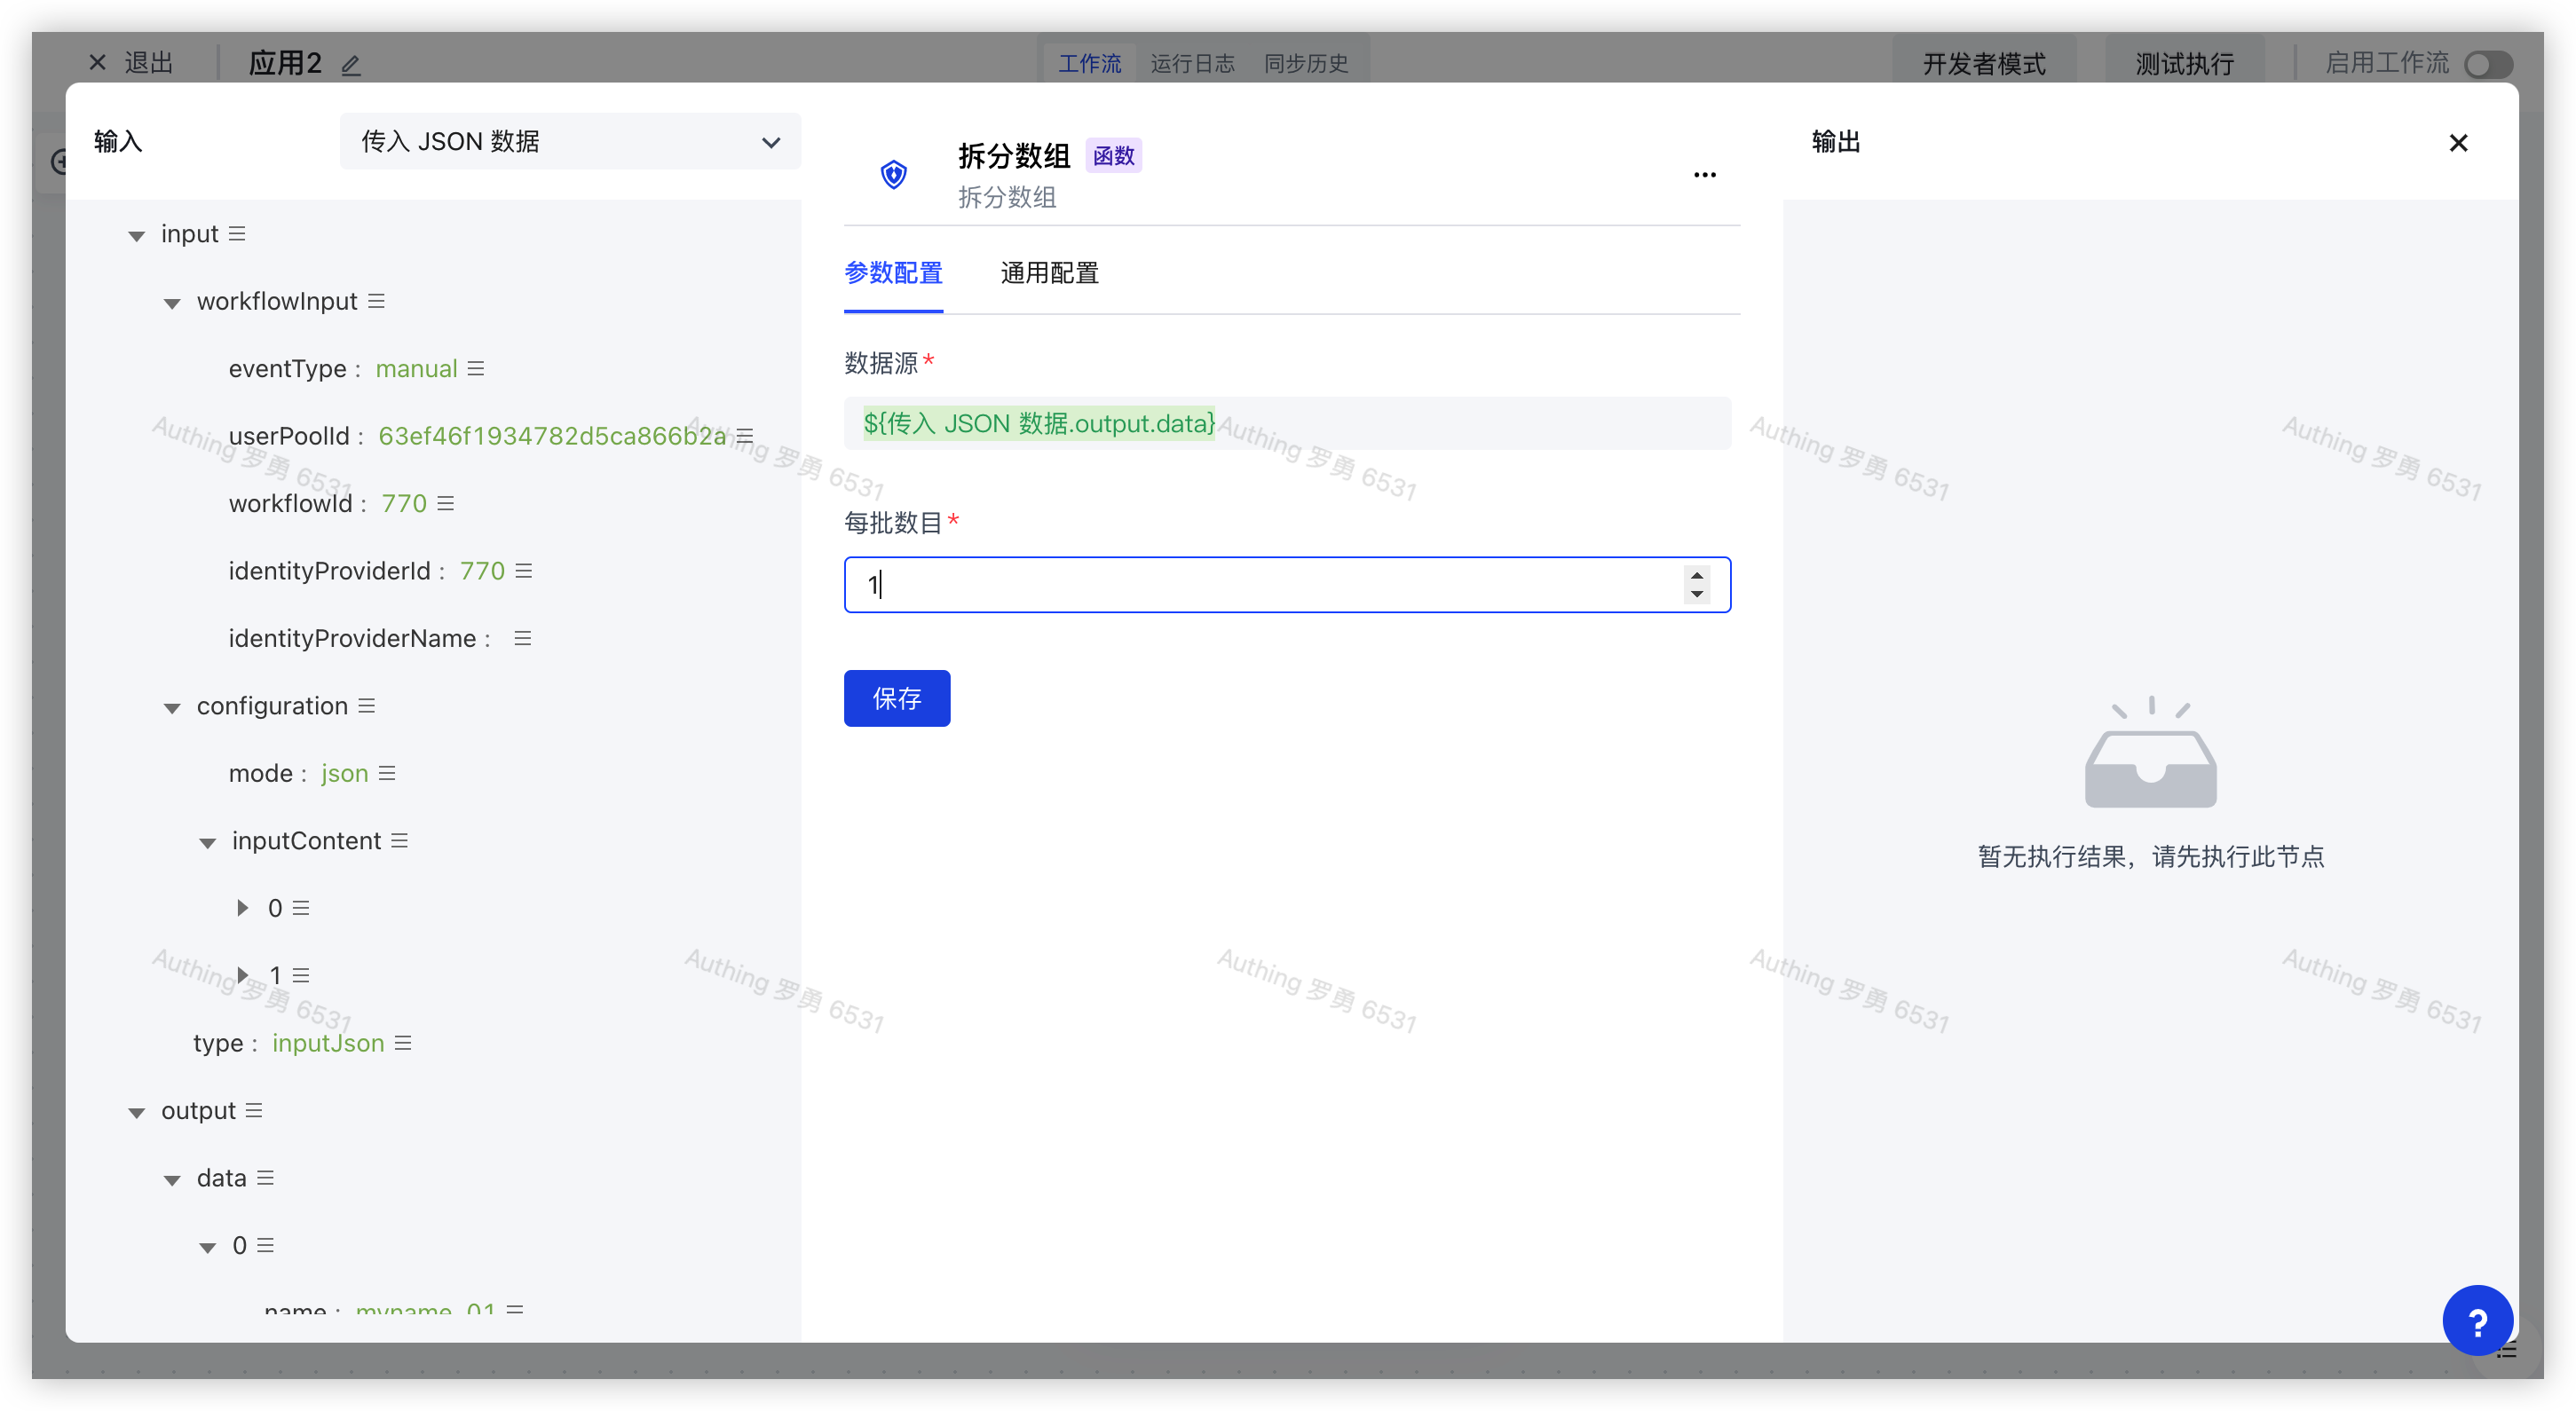Screen dimensions: 2576x1411
Task: Click the 数据源 expression input field
Action: click(x=1286, y=424)
